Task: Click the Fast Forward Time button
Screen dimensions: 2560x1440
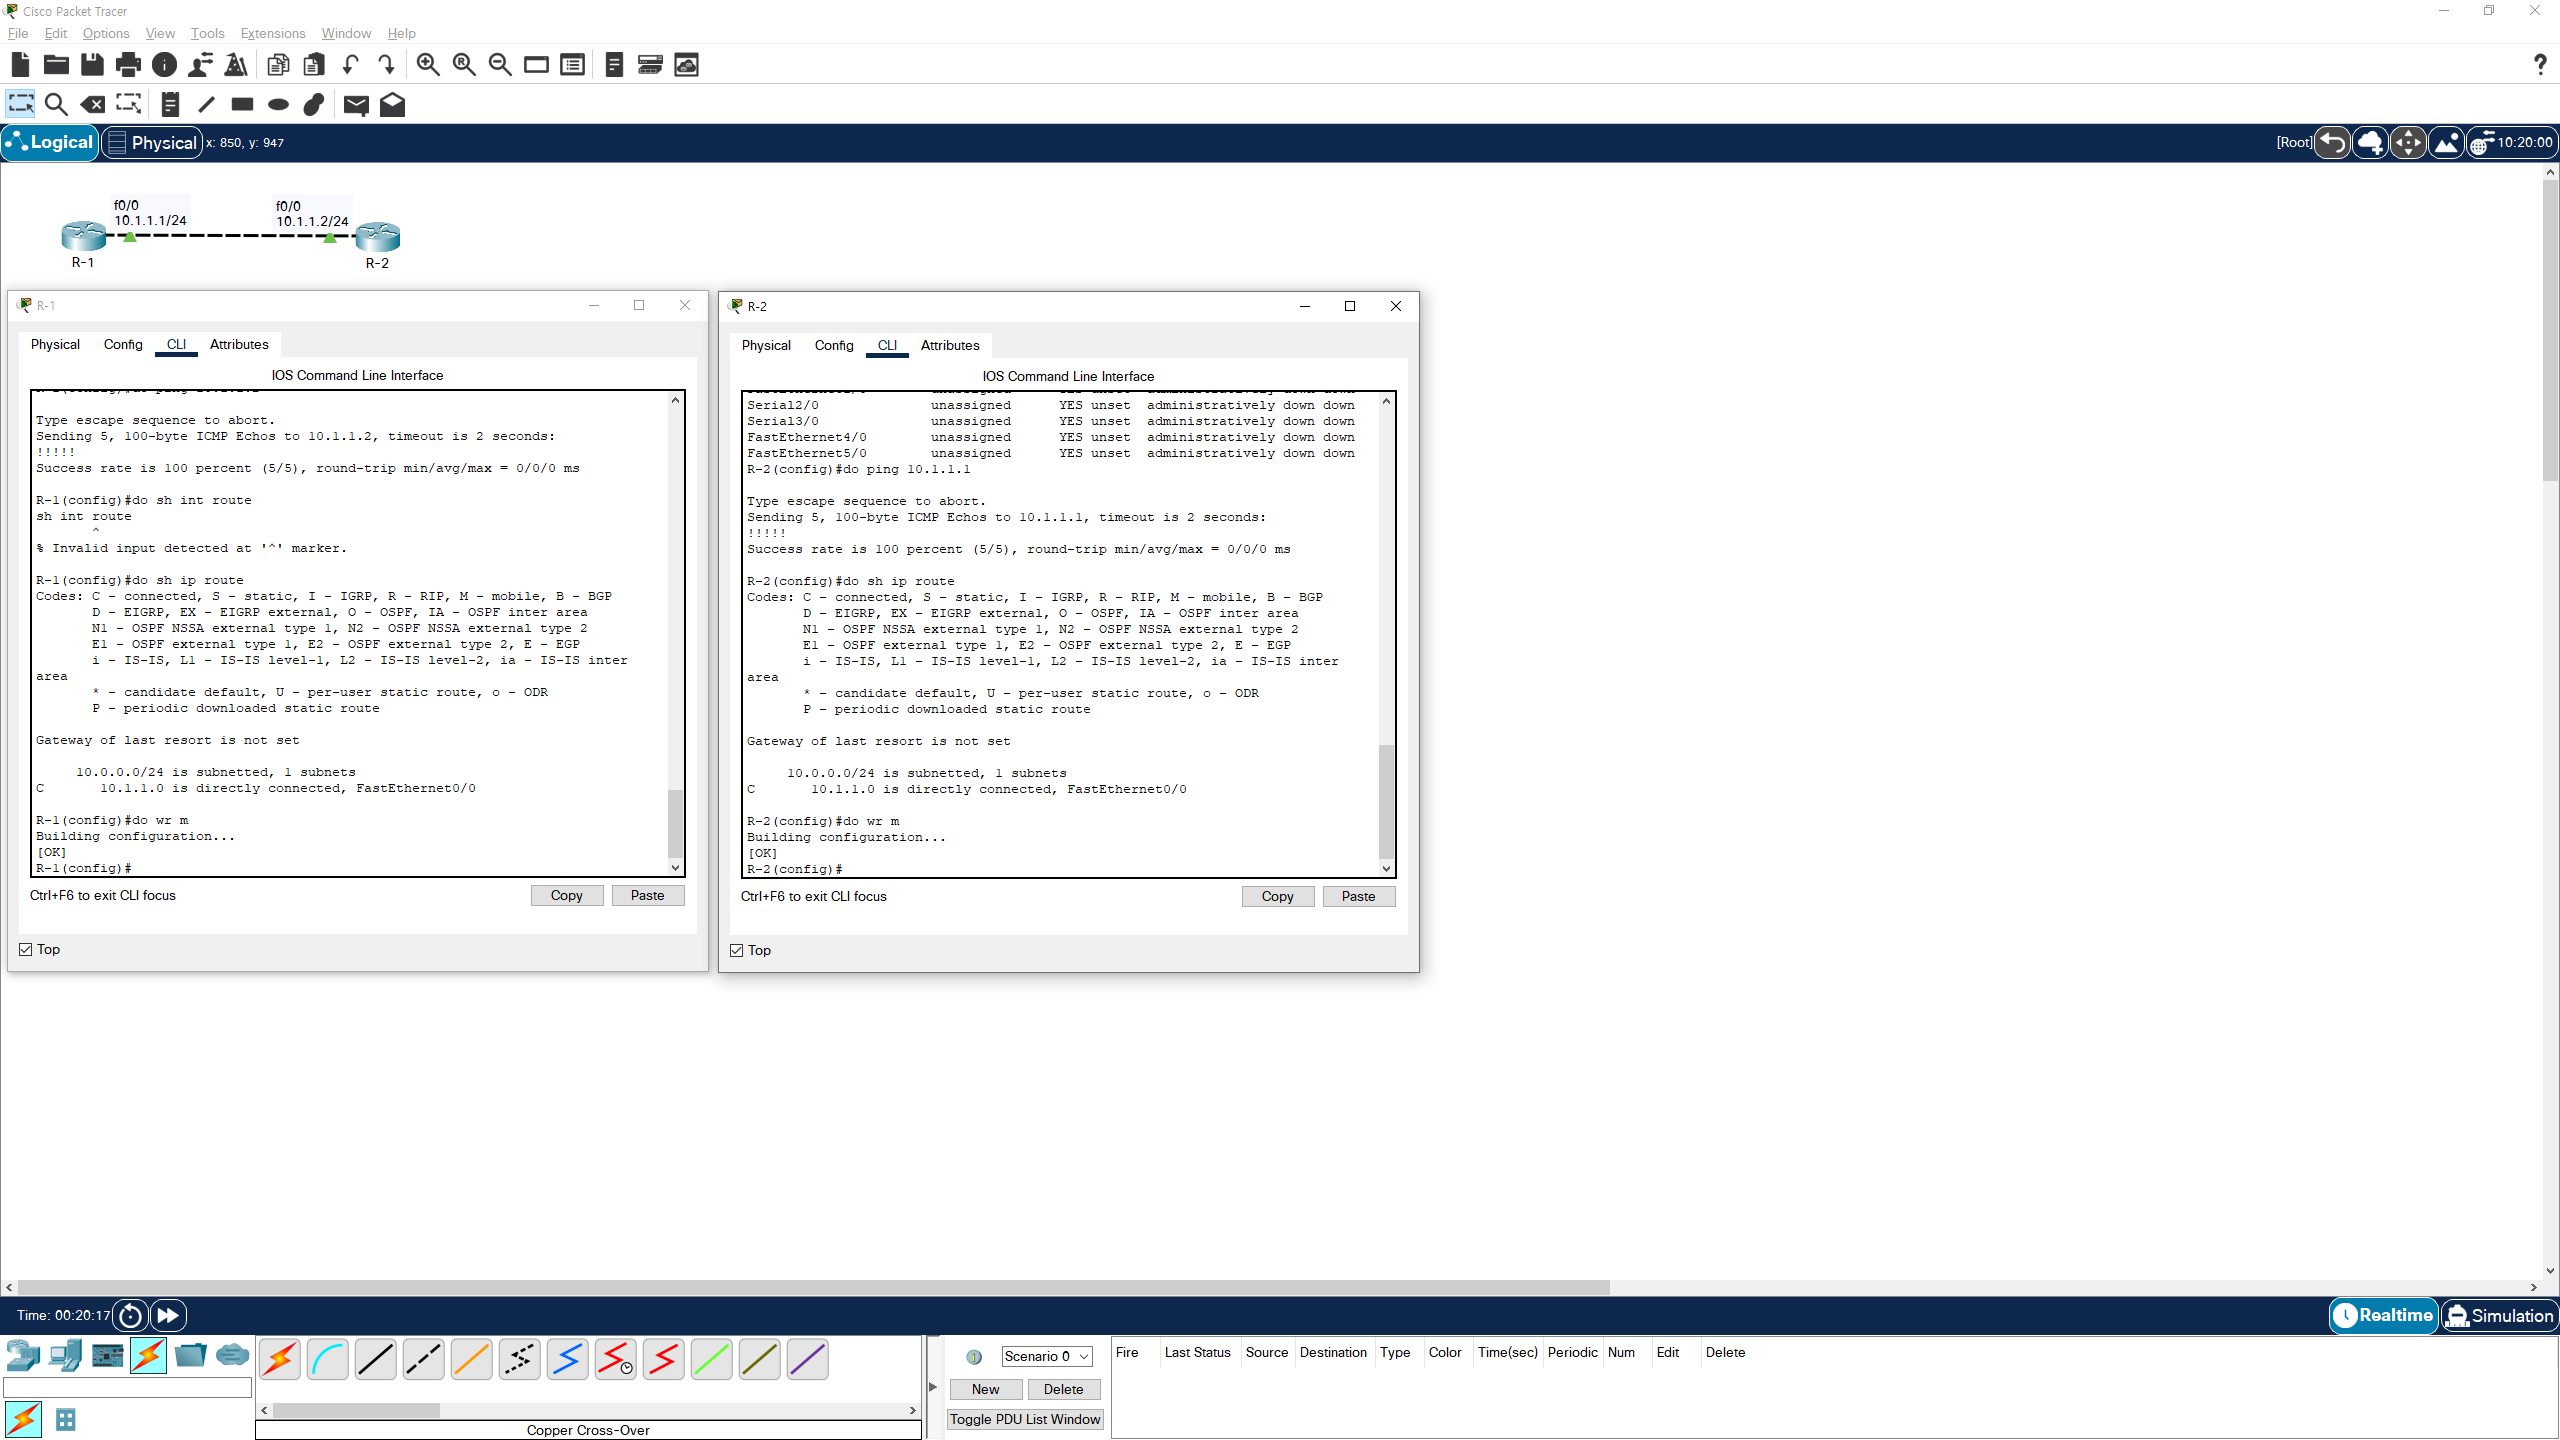Action: click(x=168, y=1315)
